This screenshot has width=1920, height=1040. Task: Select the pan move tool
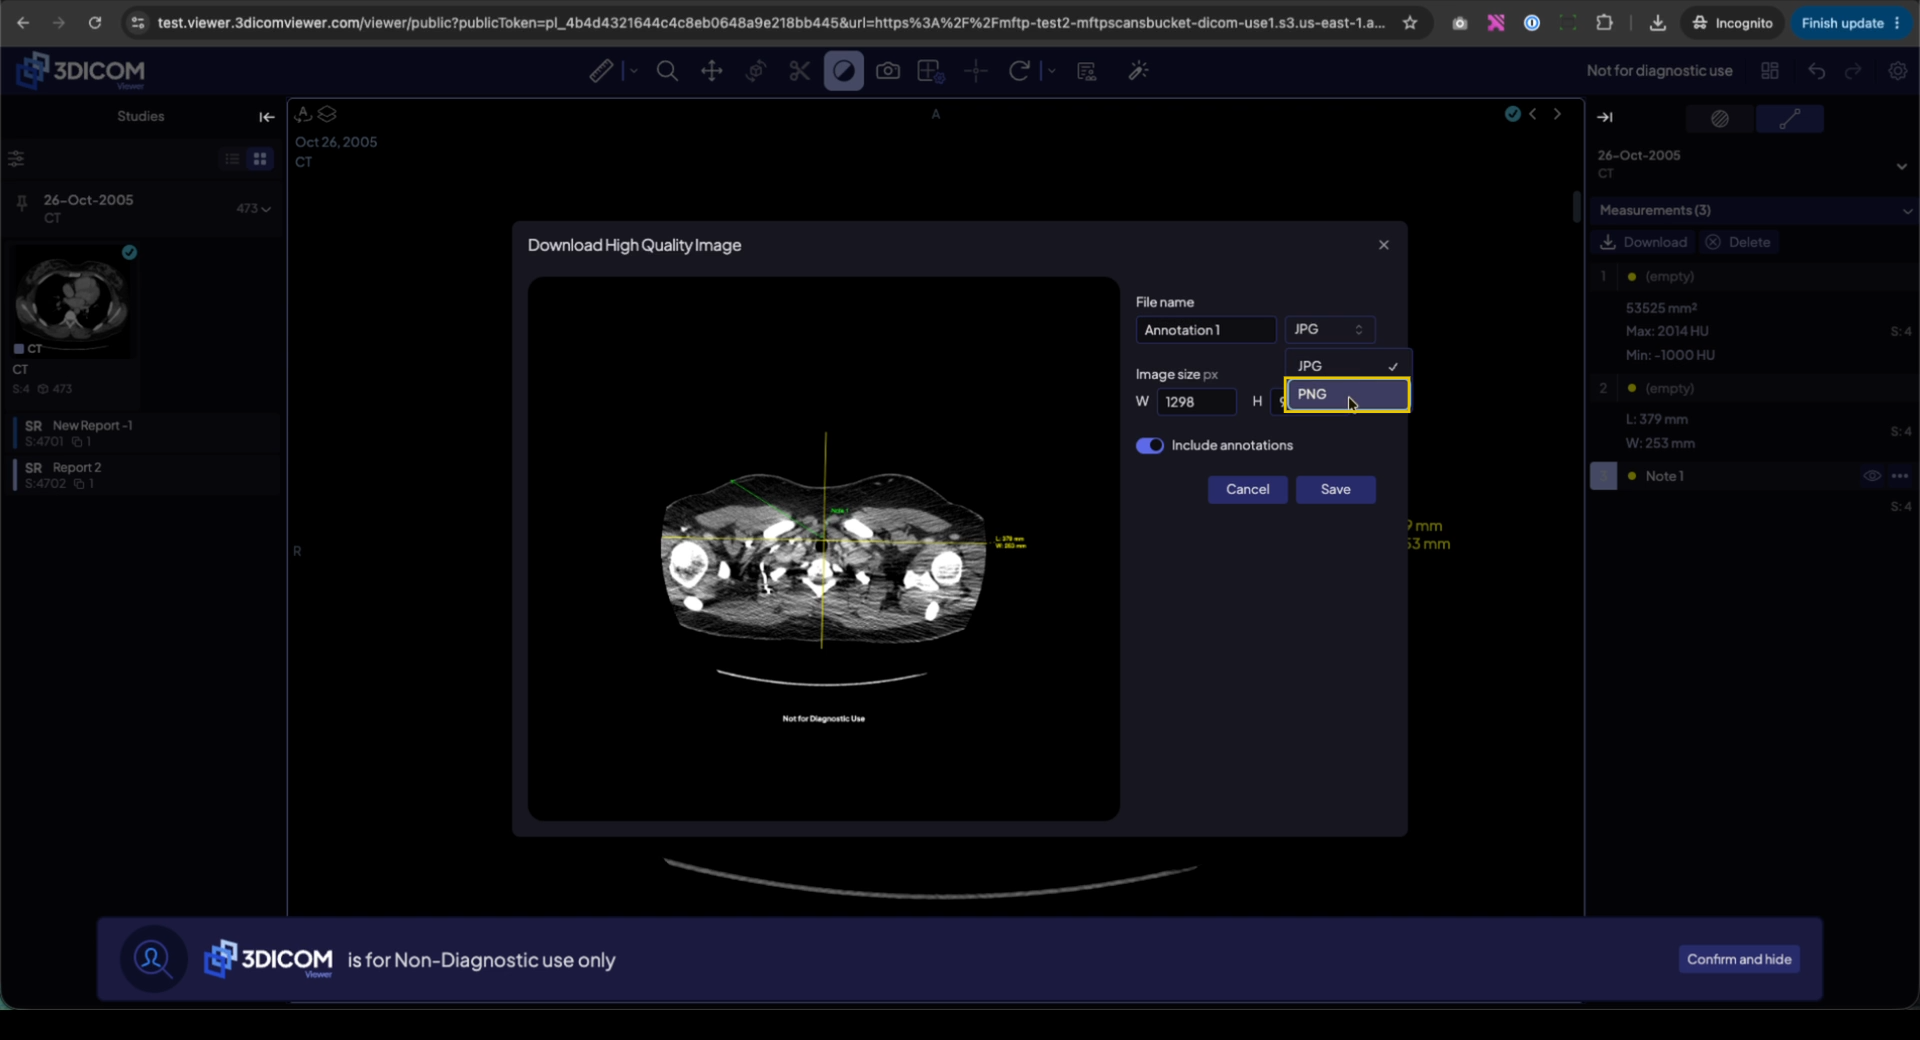712,71
